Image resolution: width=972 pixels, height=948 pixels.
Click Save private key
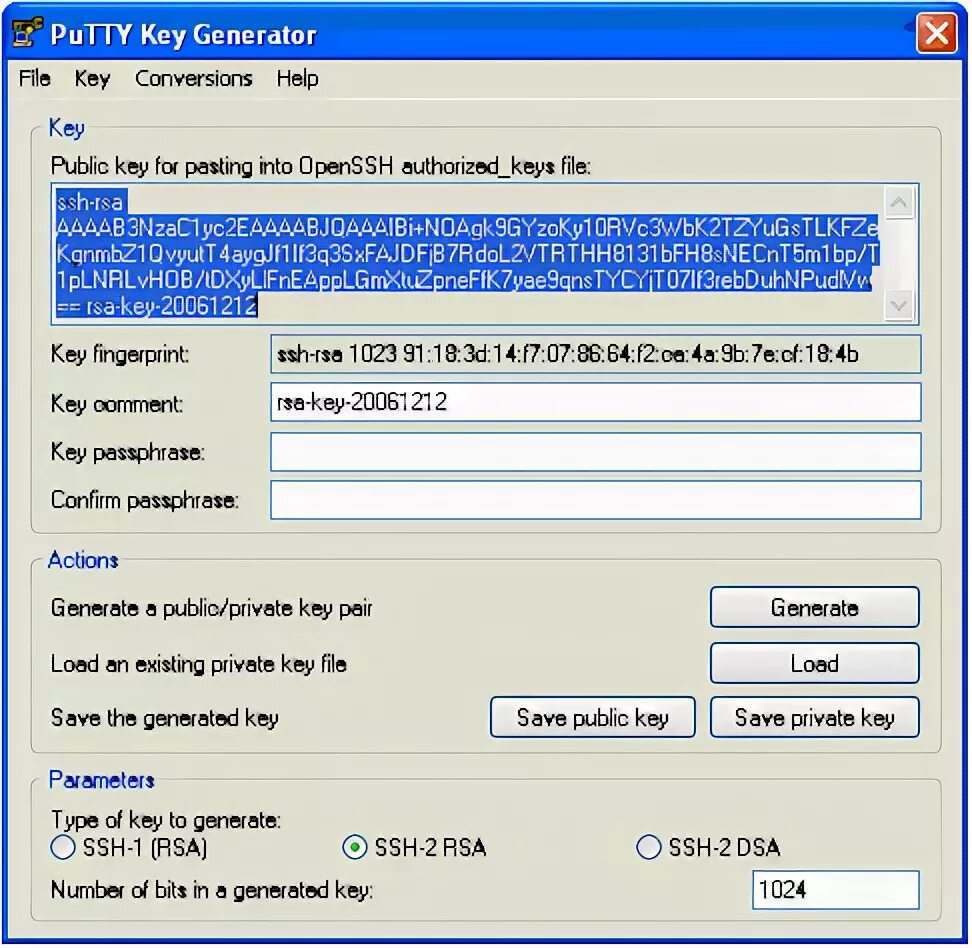tap(815, 717)
